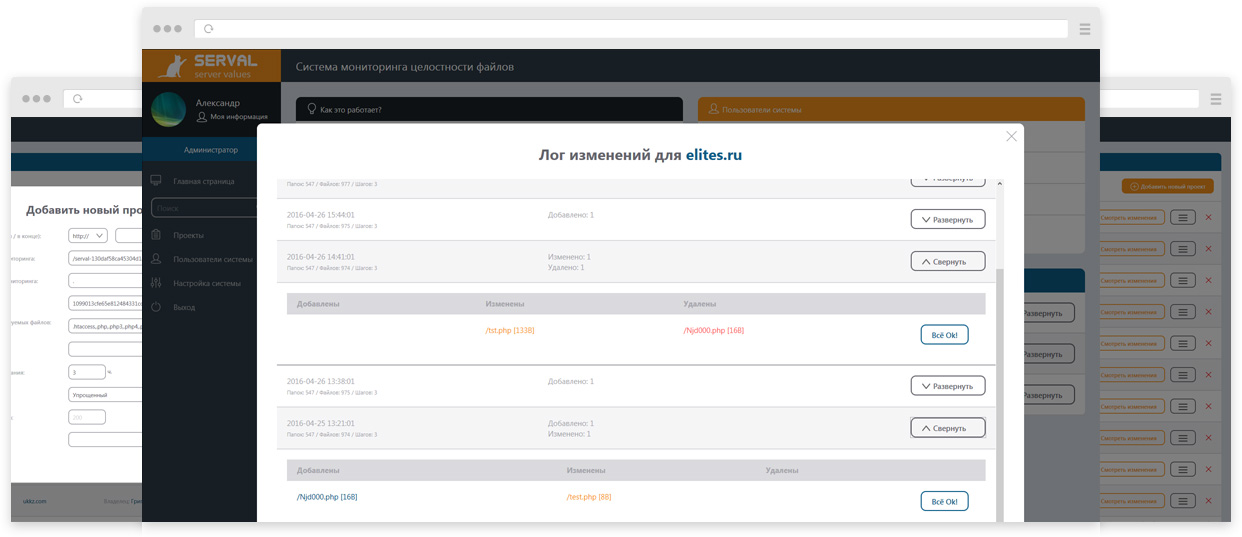Screen dimensions: 1242x537
Task: Click the lightbulb 'Как это работает?' icon
Action: (x=311, y=109)
